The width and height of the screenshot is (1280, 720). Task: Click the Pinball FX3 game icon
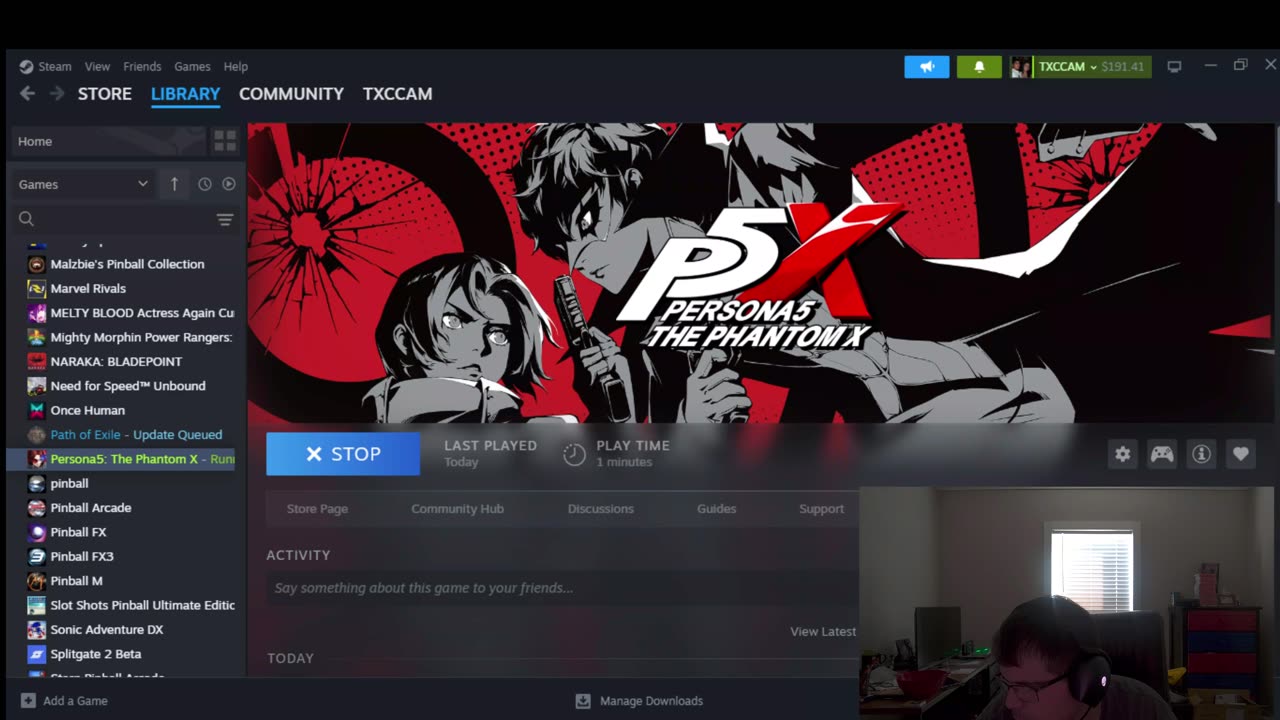tap(36, 556)
